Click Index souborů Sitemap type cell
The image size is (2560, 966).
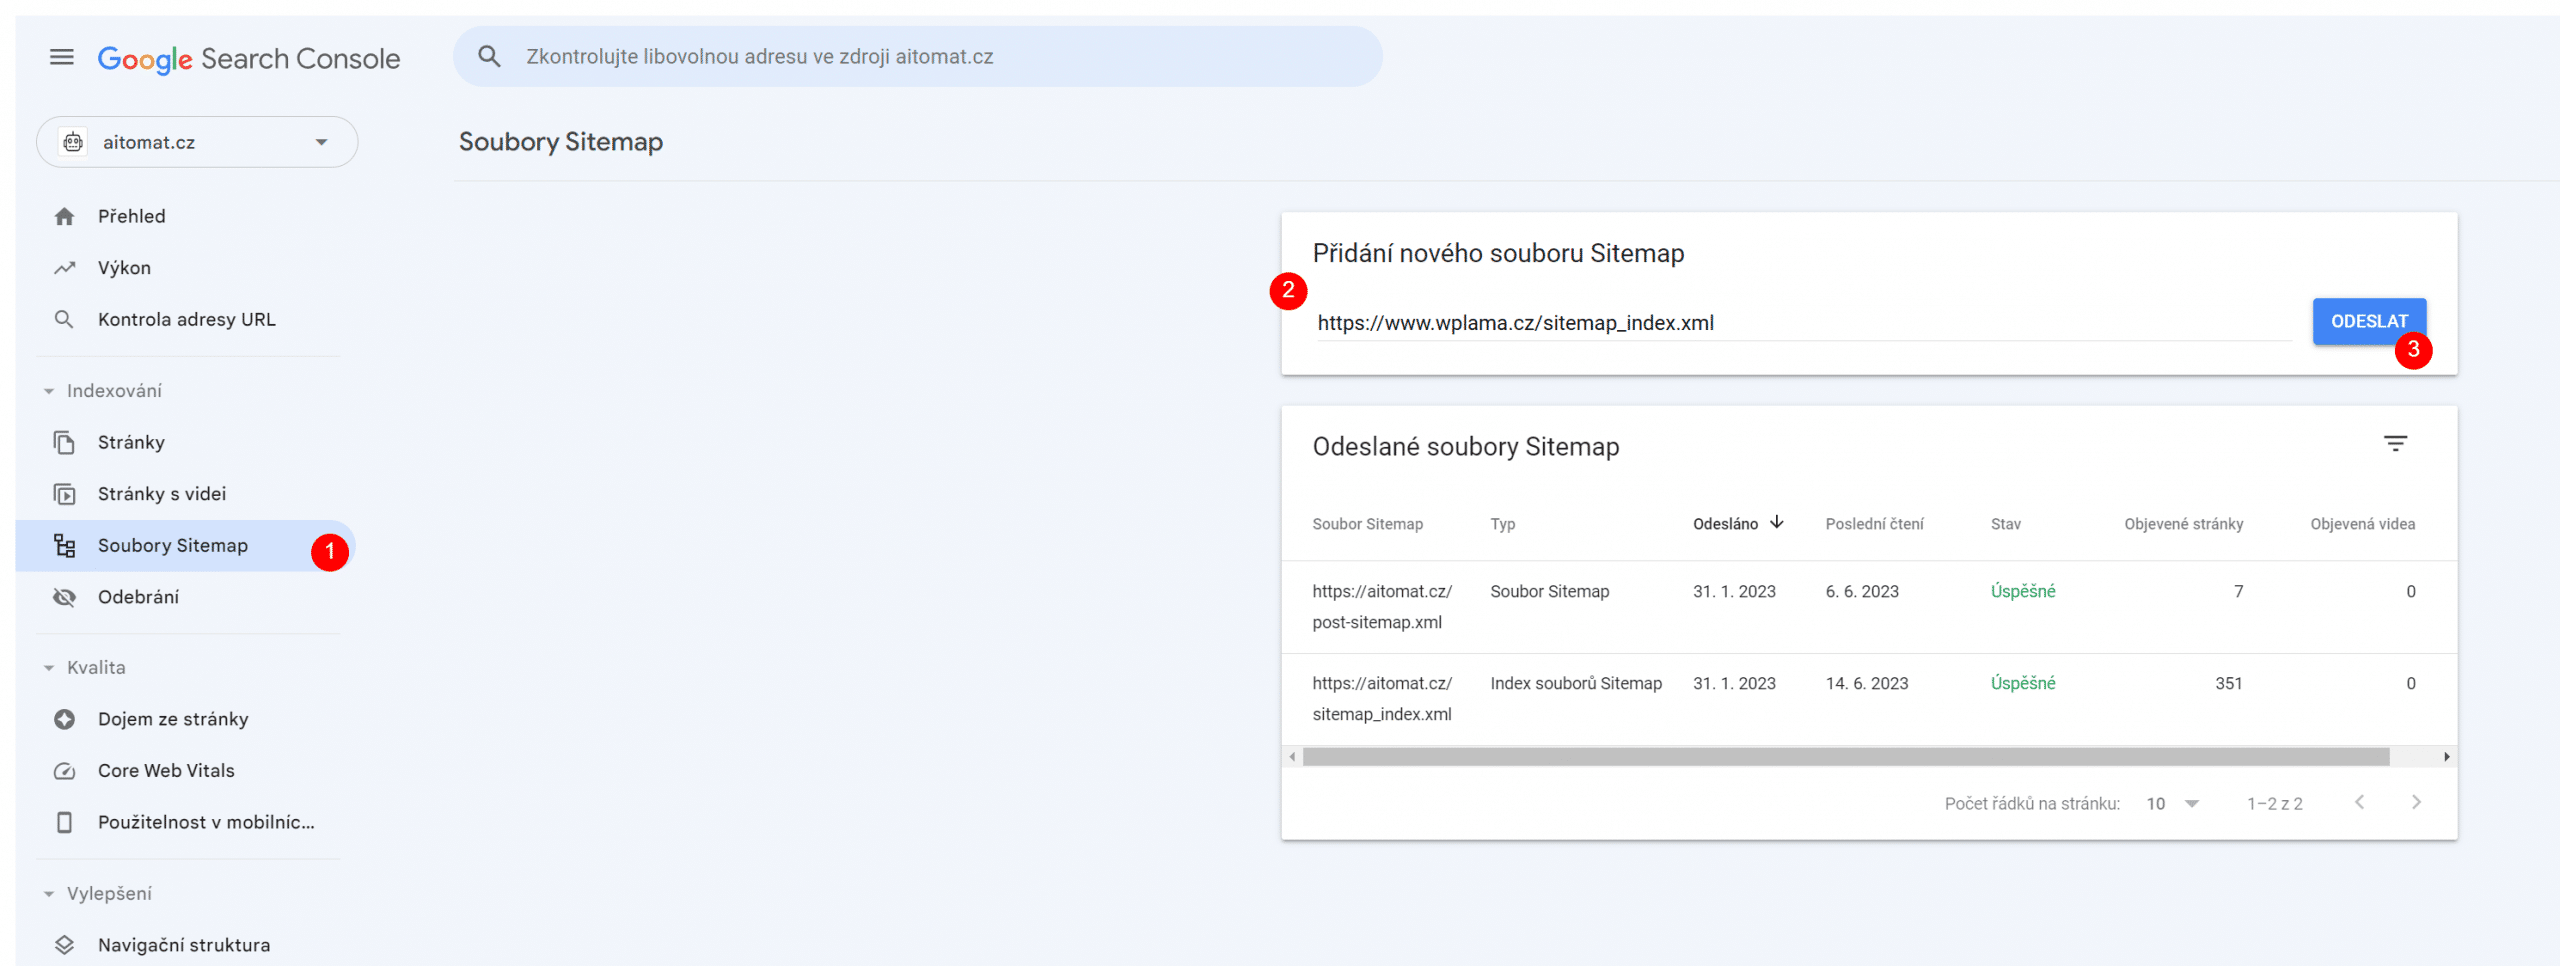click(x=1576, y=683)
